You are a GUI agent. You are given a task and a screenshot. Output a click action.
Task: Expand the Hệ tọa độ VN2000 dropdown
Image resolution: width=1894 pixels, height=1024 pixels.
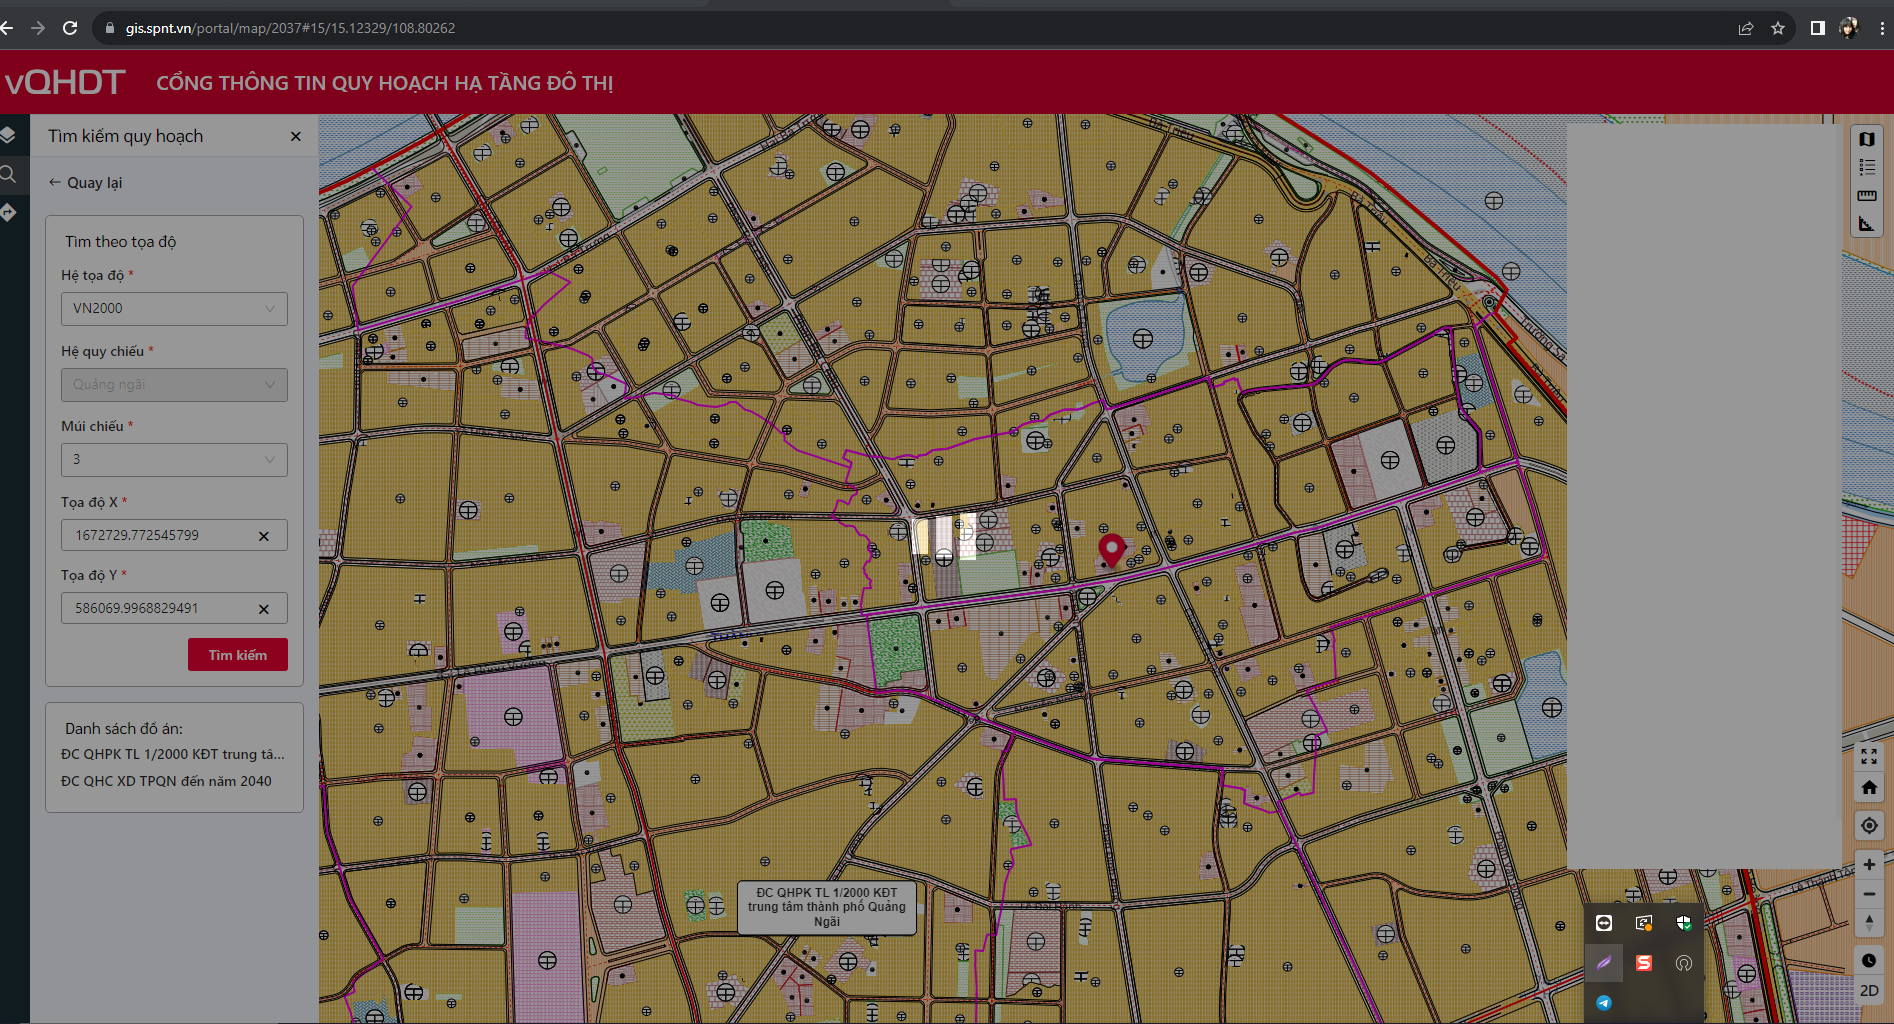point(174,308)
